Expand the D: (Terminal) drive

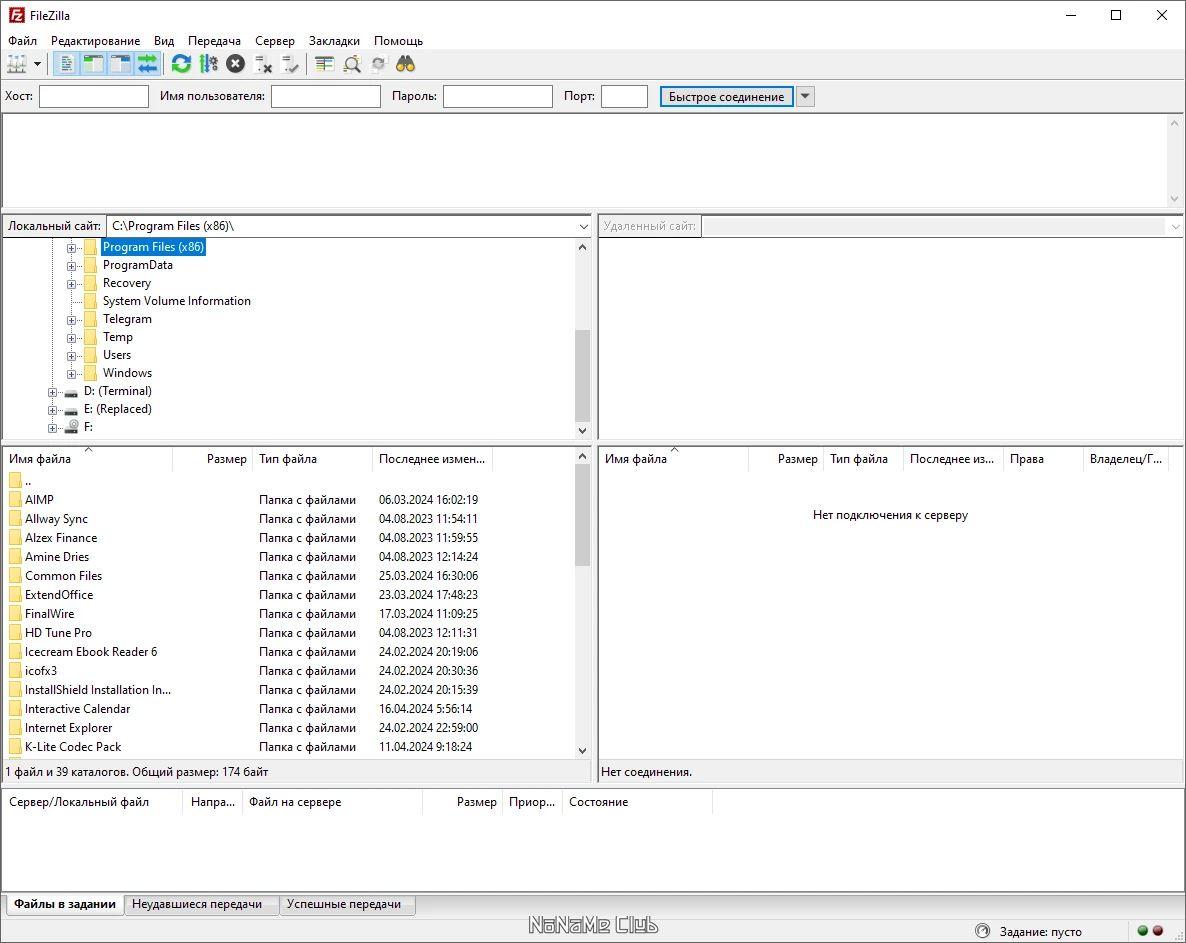[52, 392]
